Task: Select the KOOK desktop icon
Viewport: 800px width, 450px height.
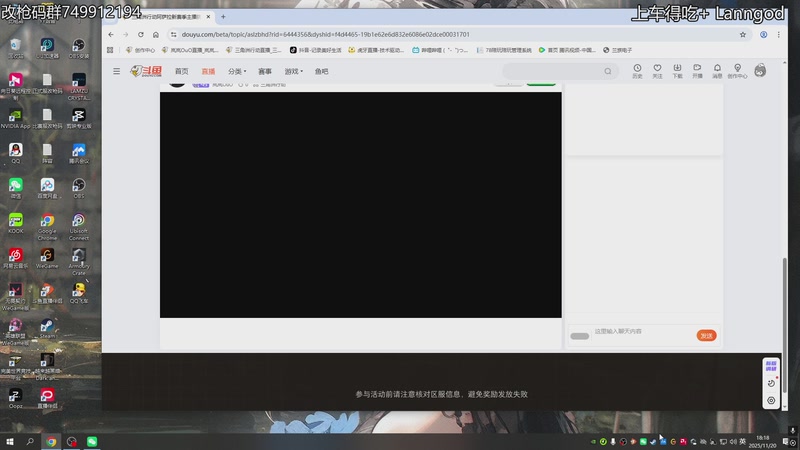Action: [15, 223]
